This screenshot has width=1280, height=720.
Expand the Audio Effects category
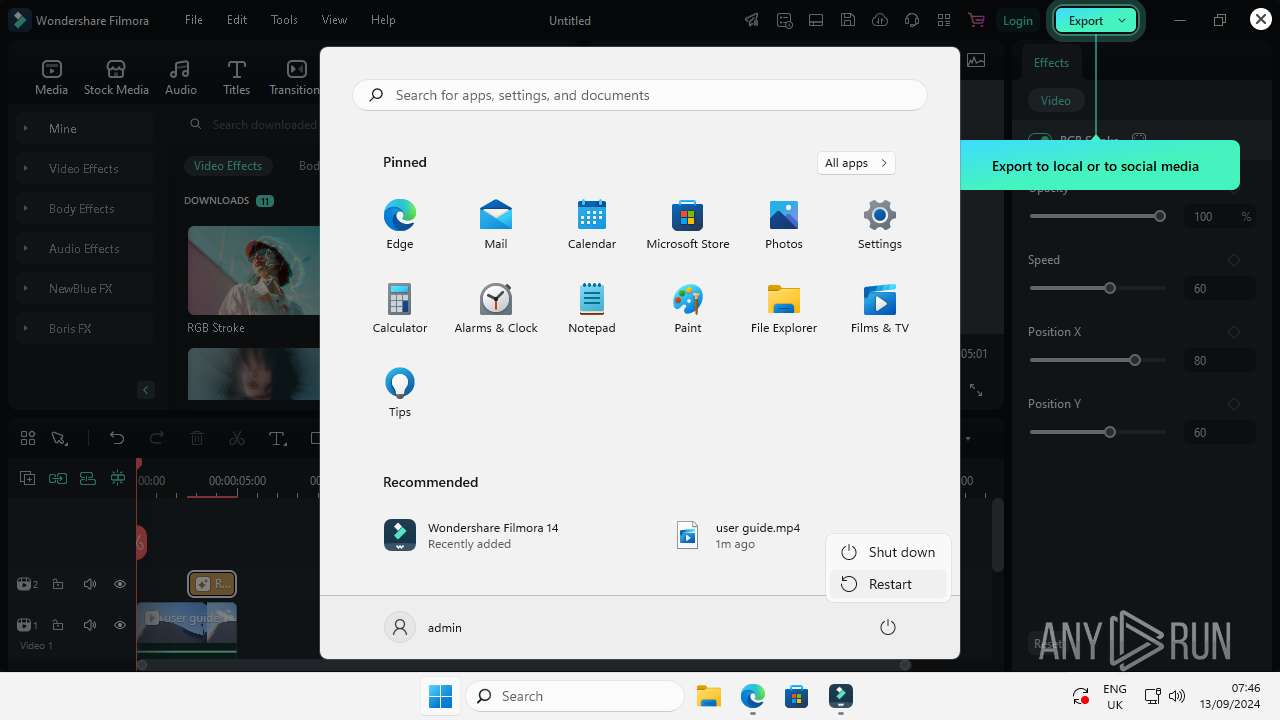26,248
